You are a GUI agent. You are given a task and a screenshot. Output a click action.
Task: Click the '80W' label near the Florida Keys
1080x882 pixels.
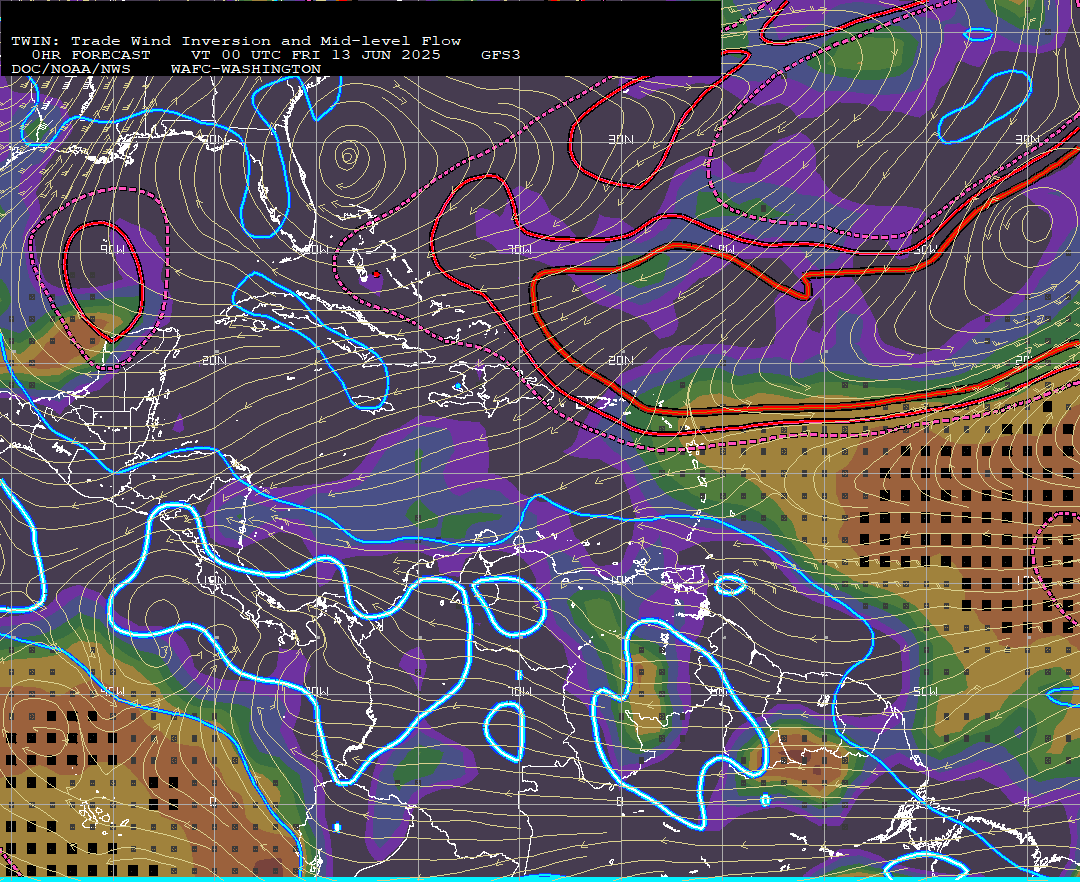click(x=315, y=249)
